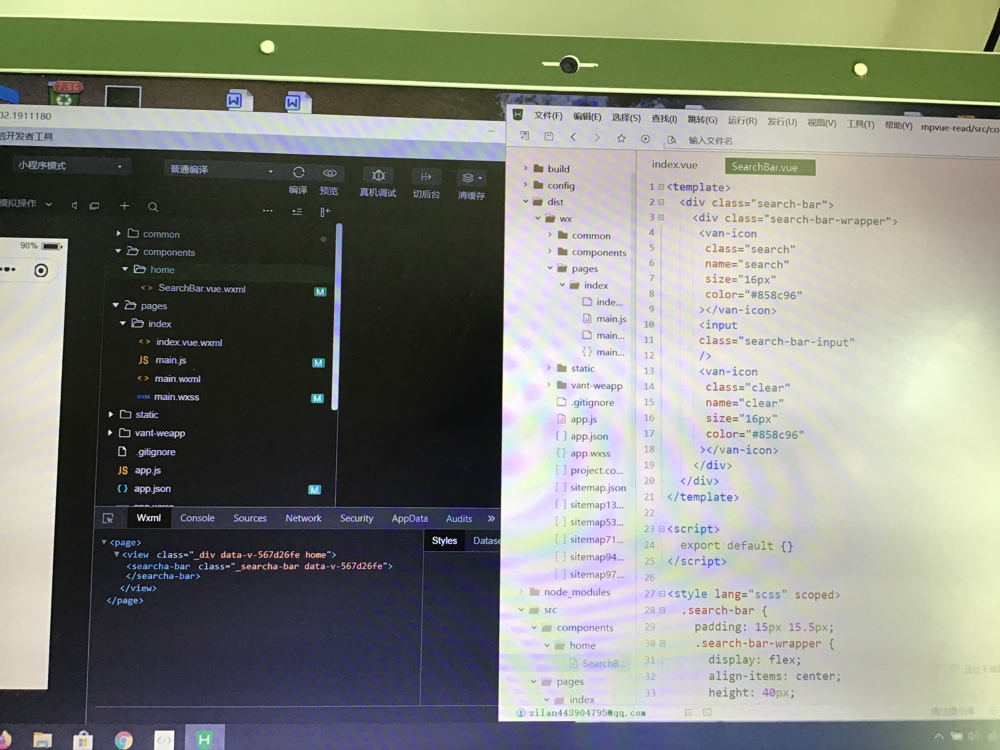Open the Audits tab

pos(459,519)
